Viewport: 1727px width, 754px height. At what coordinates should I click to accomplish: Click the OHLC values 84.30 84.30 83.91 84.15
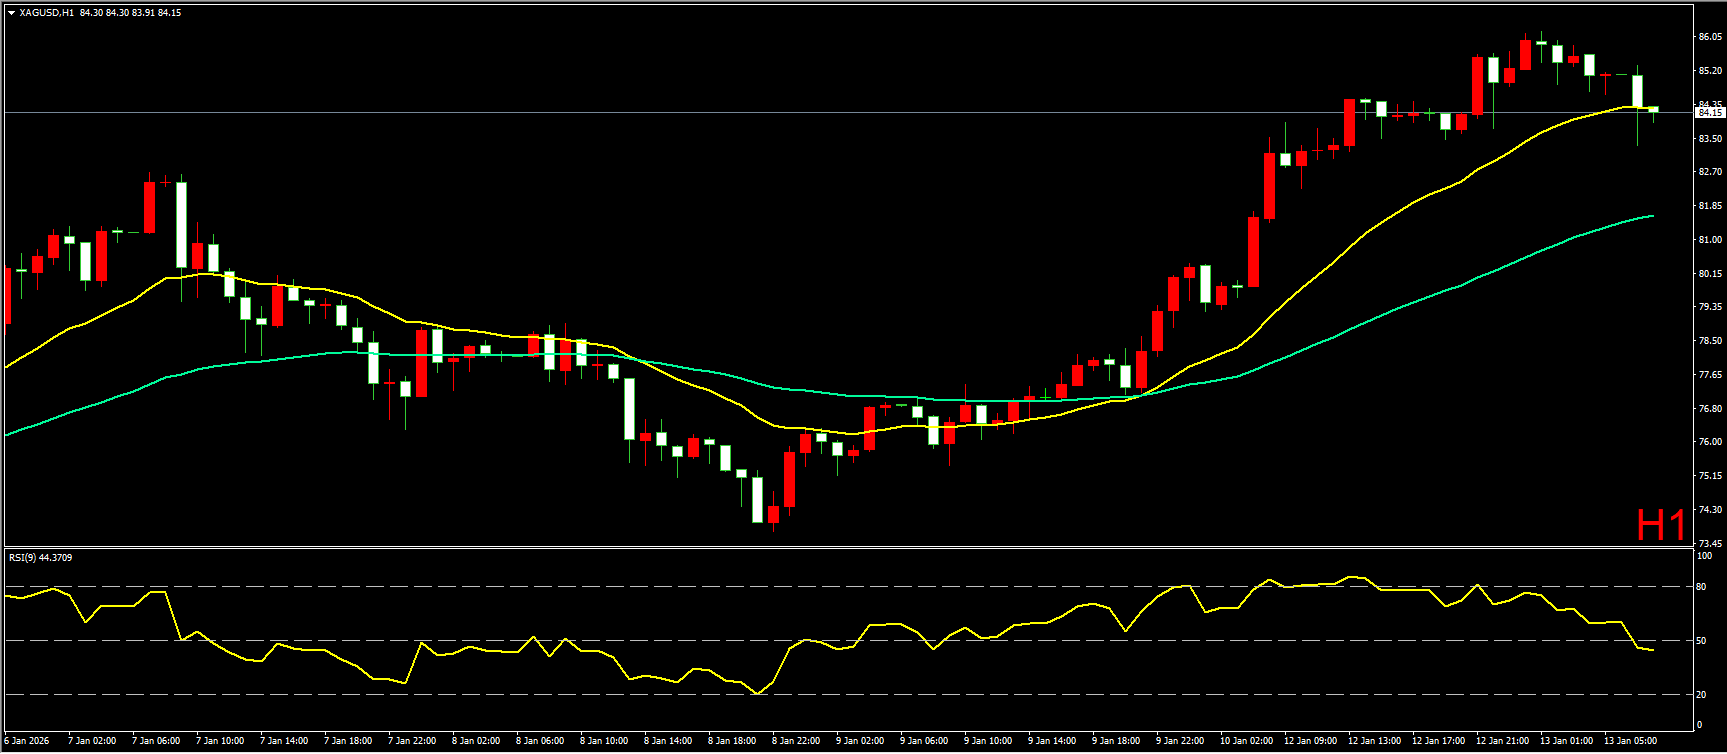click(x=131, y=13)
